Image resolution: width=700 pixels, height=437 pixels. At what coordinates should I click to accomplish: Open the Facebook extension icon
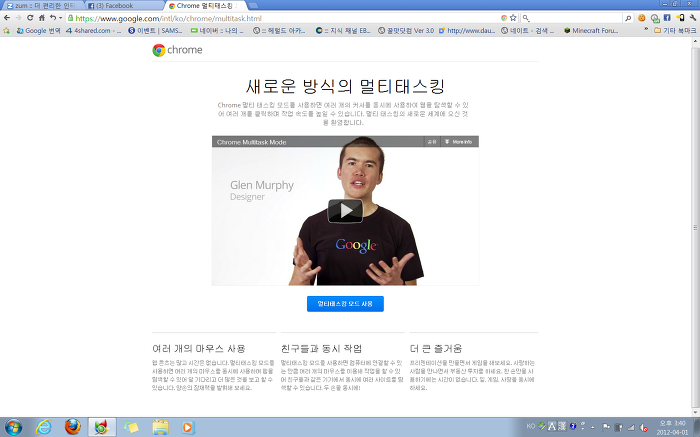coord(667,18)
